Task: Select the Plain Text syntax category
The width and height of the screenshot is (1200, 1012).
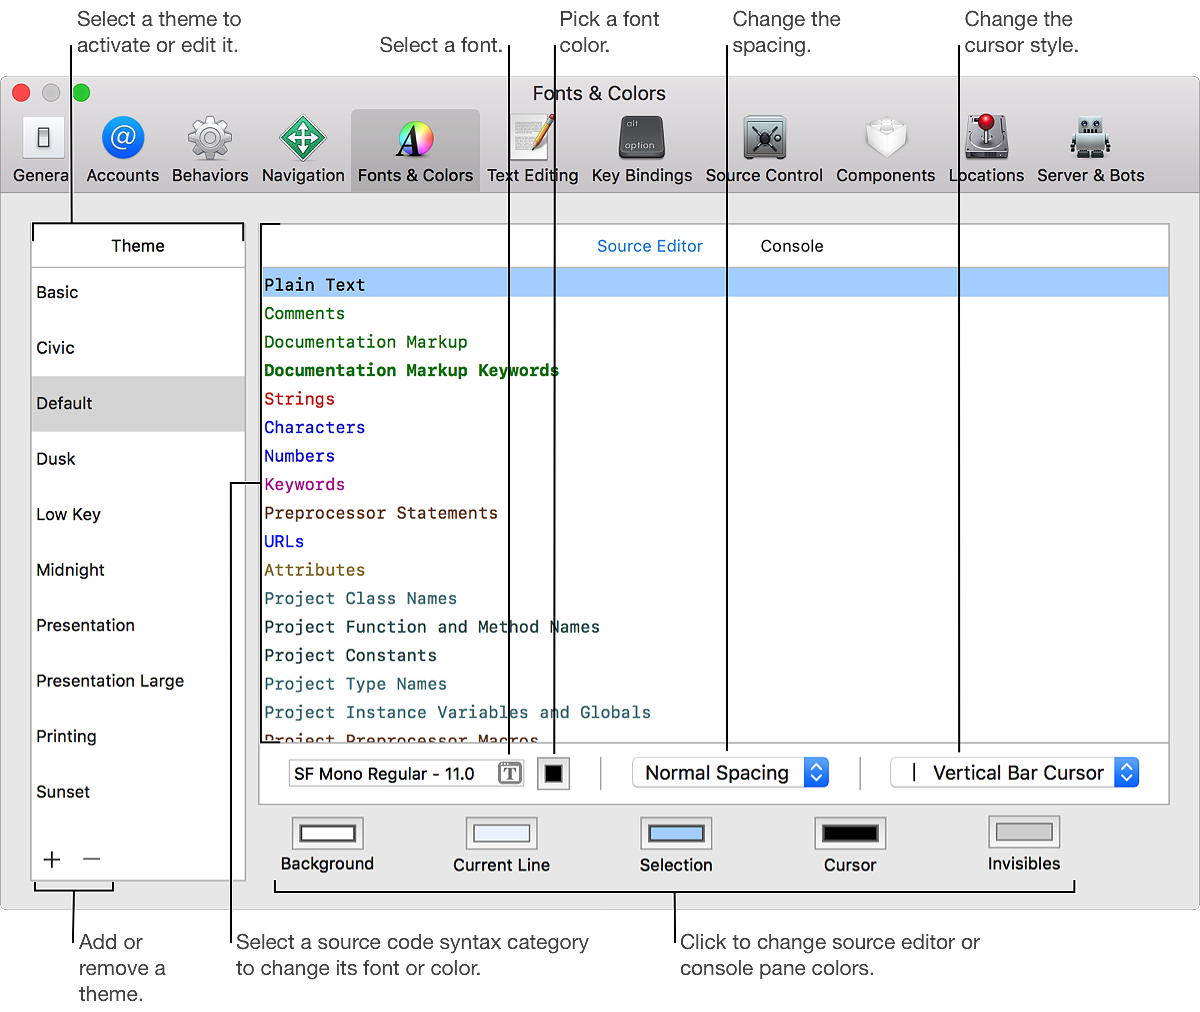Action: (x=715, y=284)
